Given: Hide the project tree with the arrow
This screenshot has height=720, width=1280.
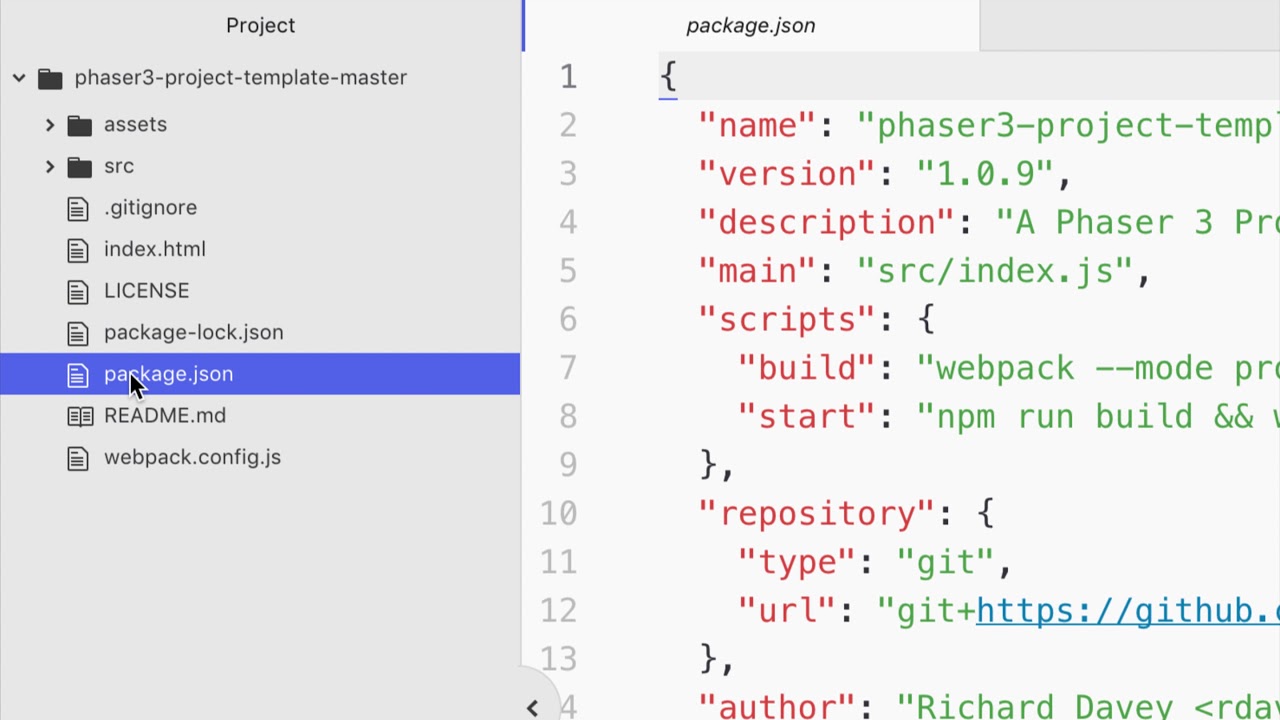Looking at the screenshot, I should [x=532, y=708].
